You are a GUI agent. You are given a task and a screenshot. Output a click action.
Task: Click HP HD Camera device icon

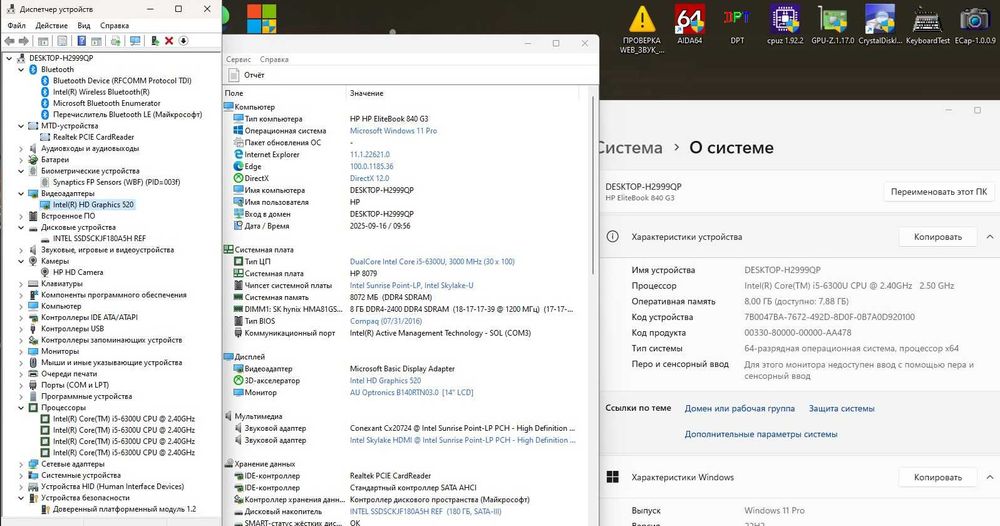tap(45, 272)
